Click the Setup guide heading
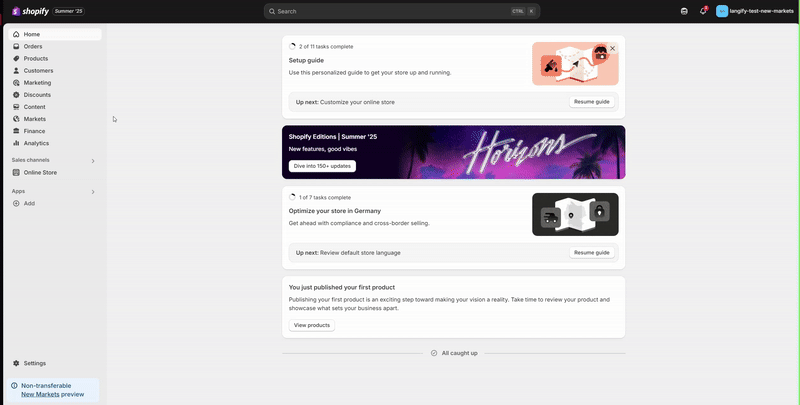 click(306, 60)
